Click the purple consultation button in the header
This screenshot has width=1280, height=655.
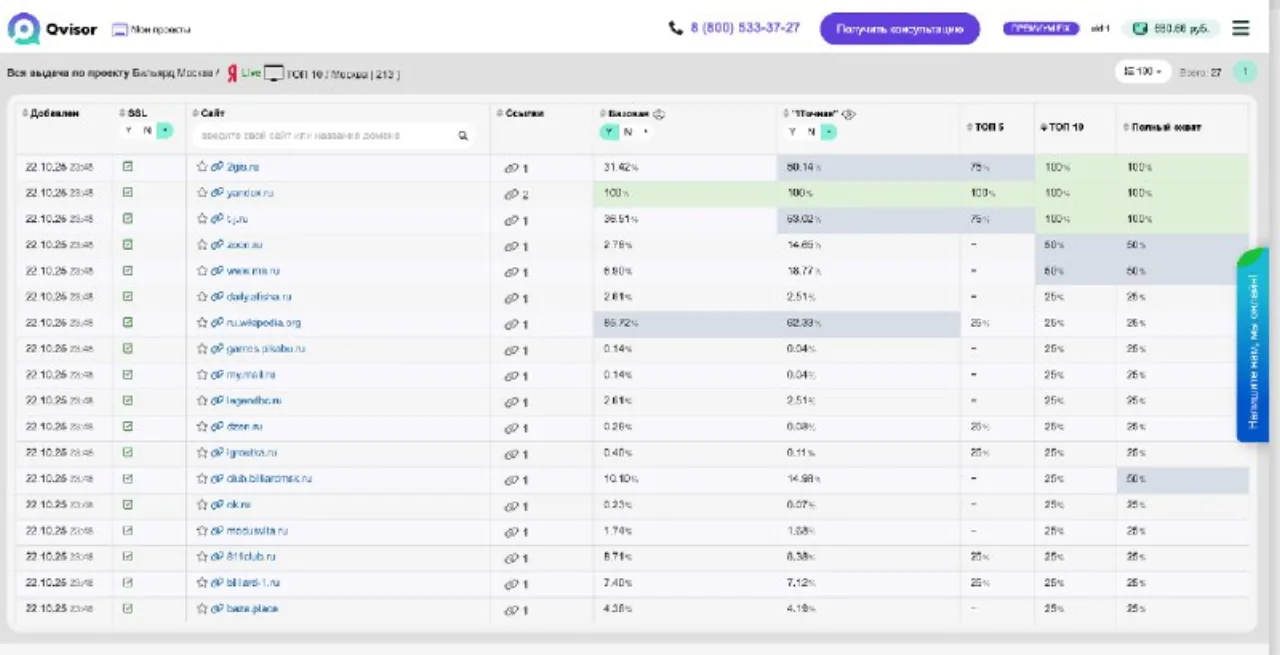[900, 29]
